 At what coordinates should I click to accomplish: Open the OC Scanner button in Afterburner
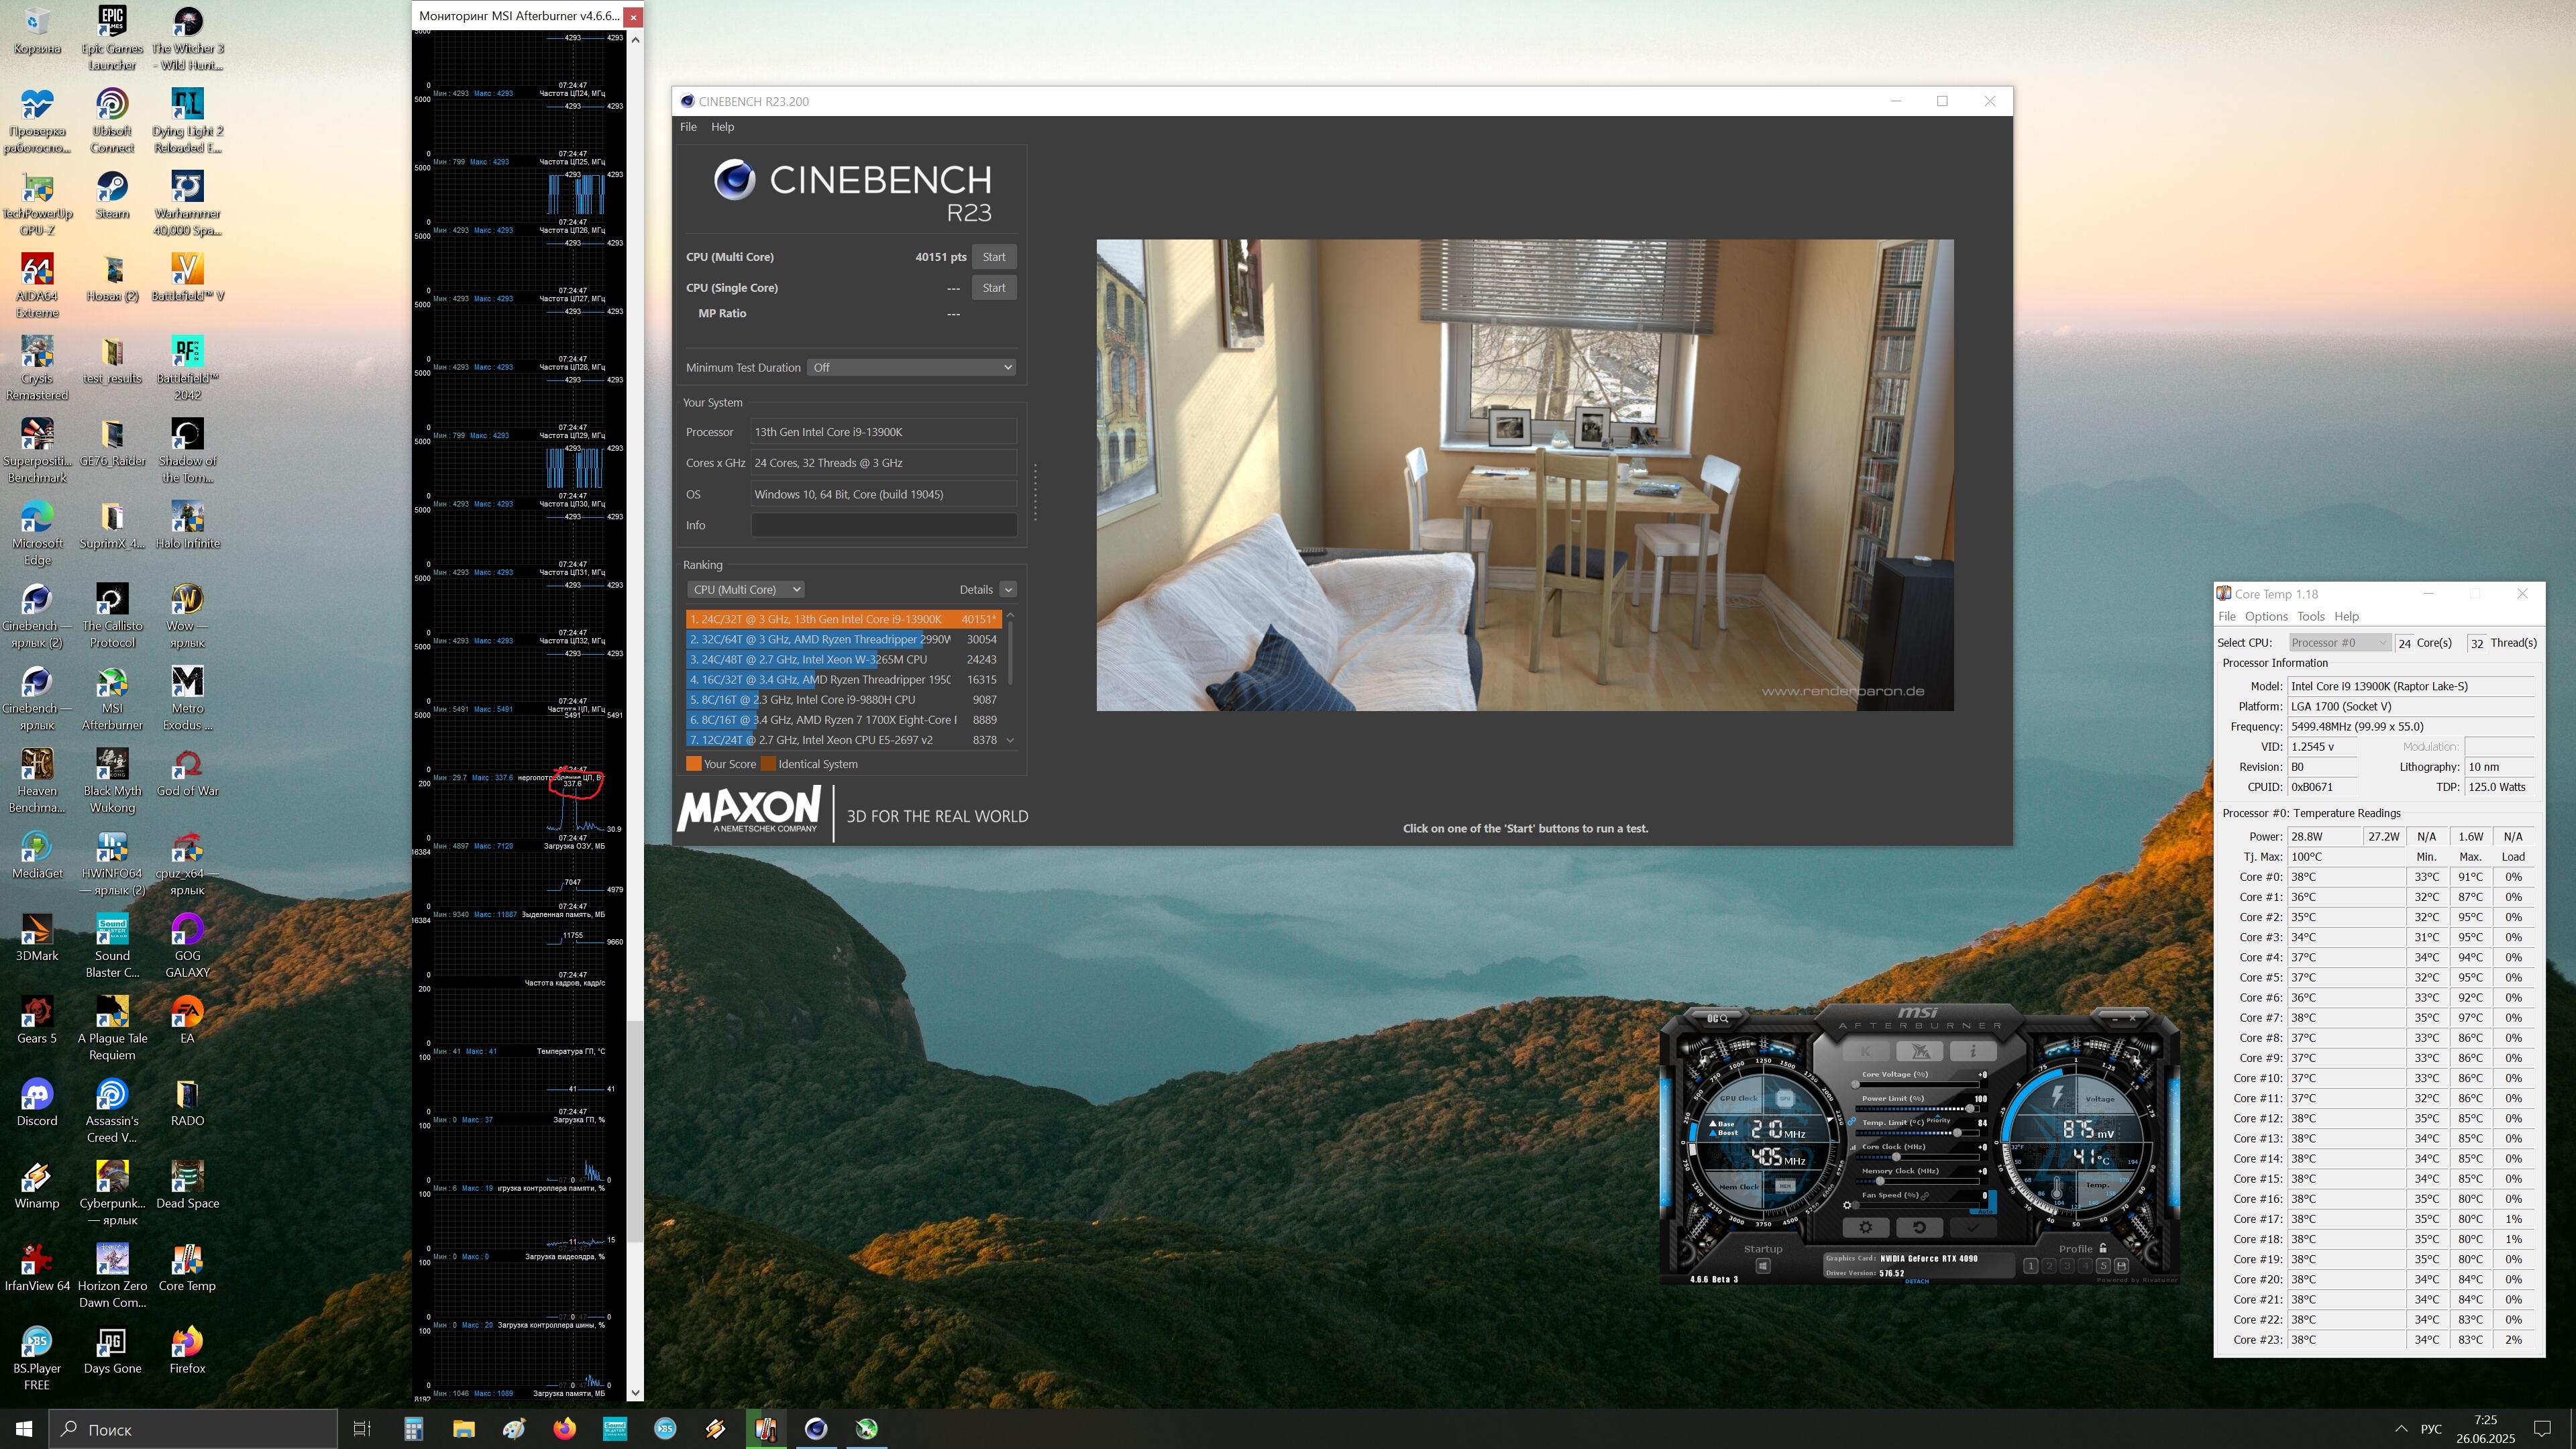[x=1718, y=1019]
